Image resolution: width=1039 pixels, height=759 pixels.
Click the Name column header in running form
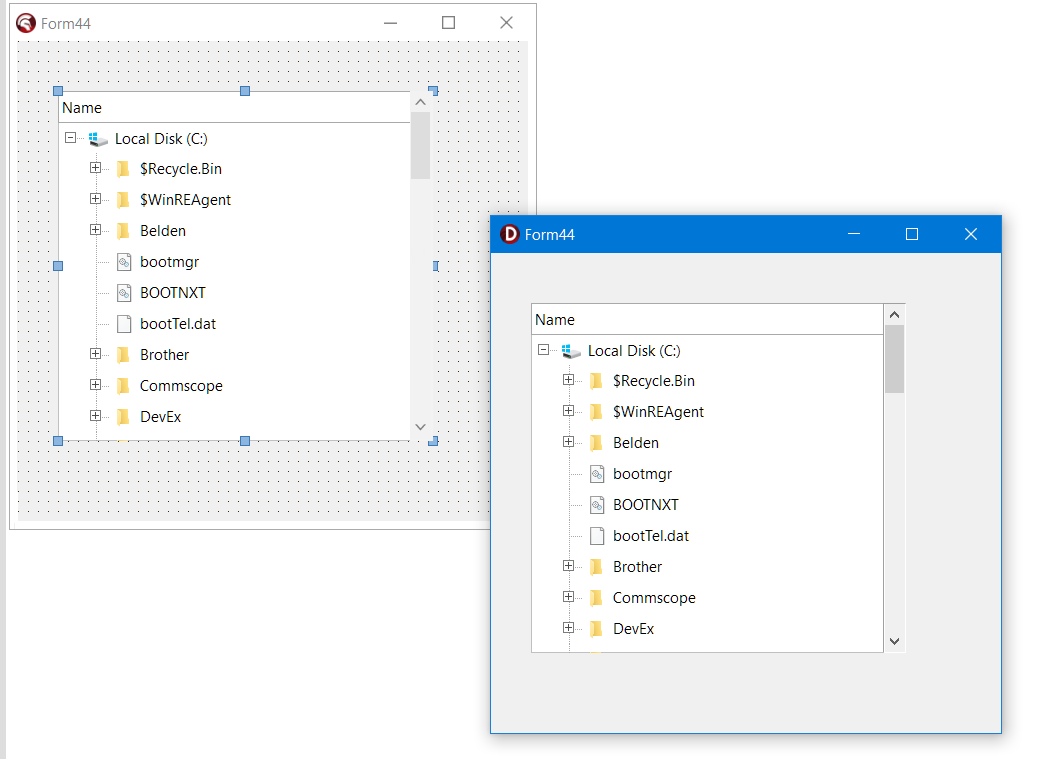pos(555,320)
